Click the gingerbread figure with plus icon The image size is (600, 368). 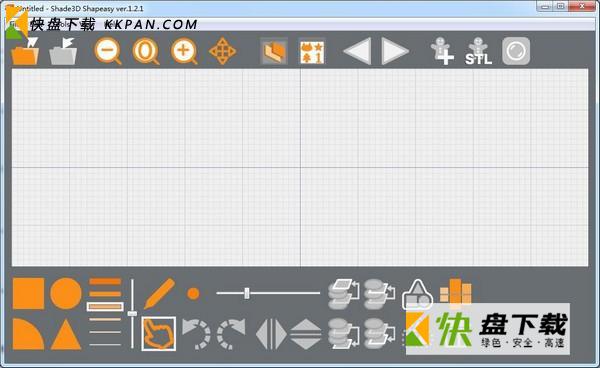(x=442, y=51)
